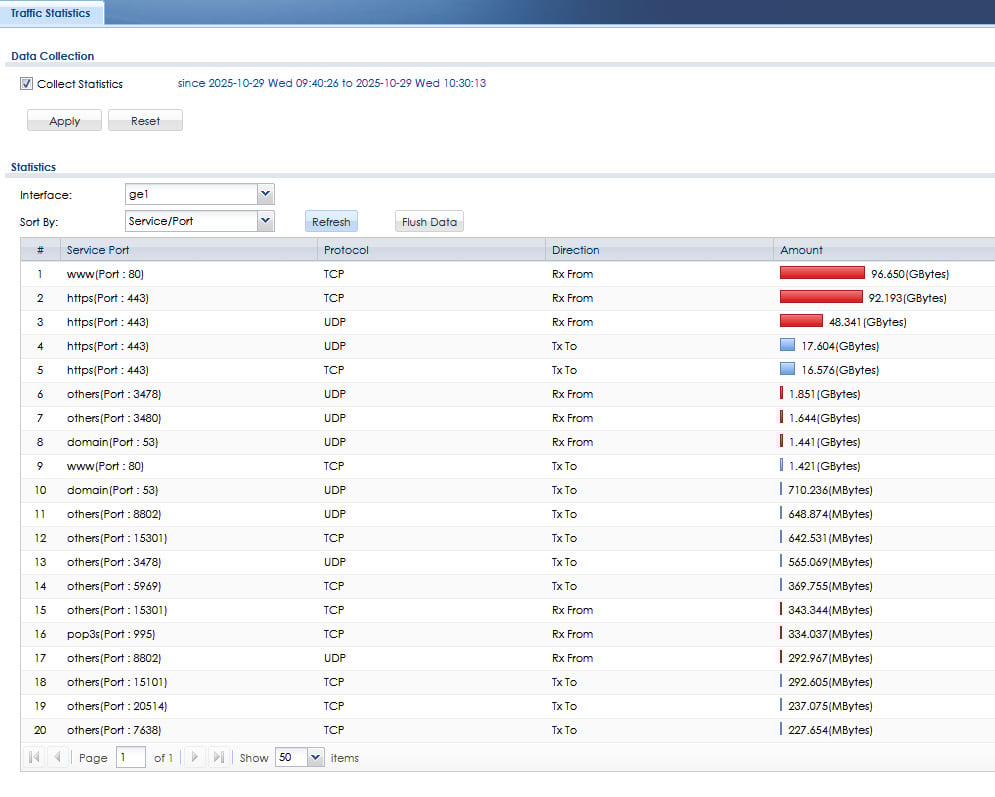This screenshot has height=797, width=995.
Task: Sort by the Amount column header
Action: pos(884,250)
